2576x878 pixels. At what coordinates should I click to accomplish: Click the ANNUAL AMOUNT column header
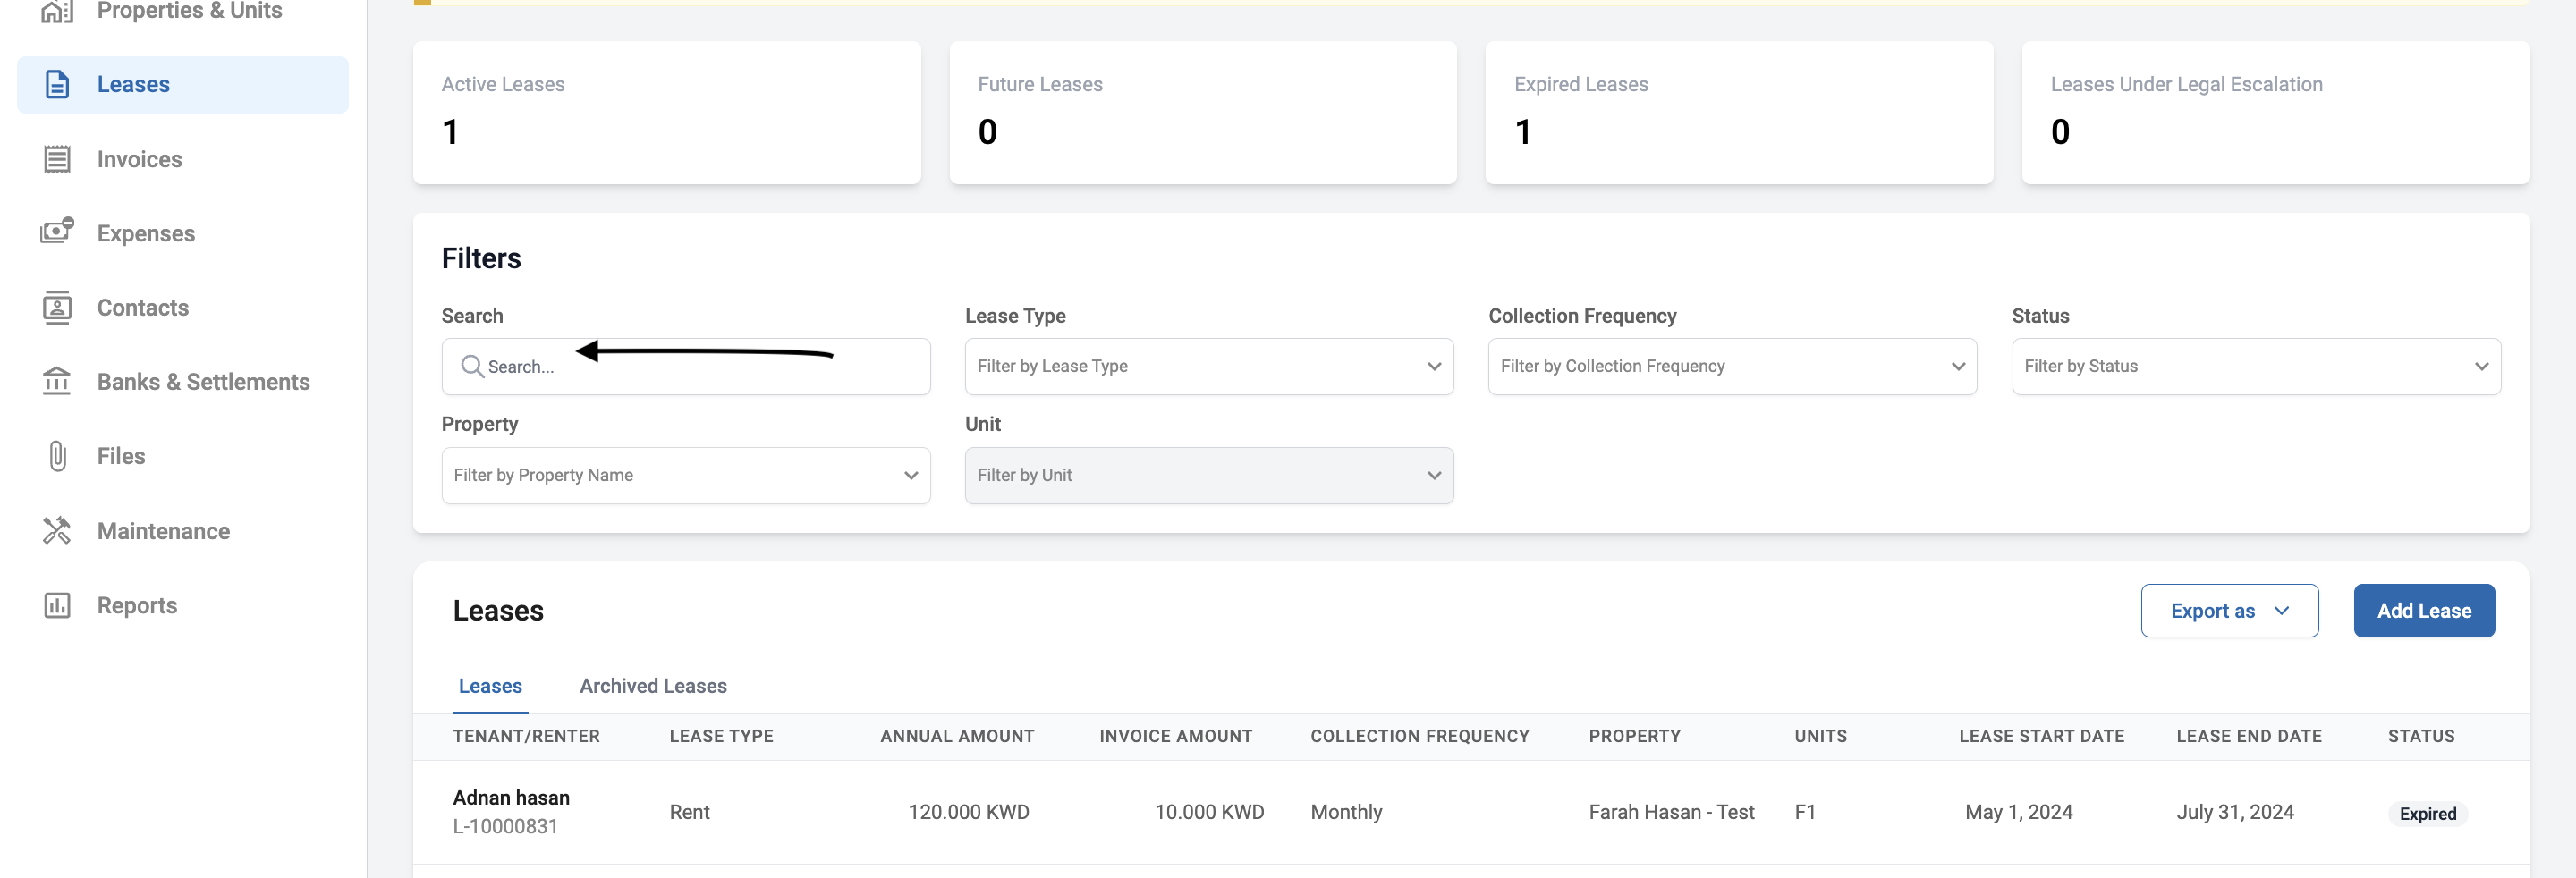click(x=957, y=736)
